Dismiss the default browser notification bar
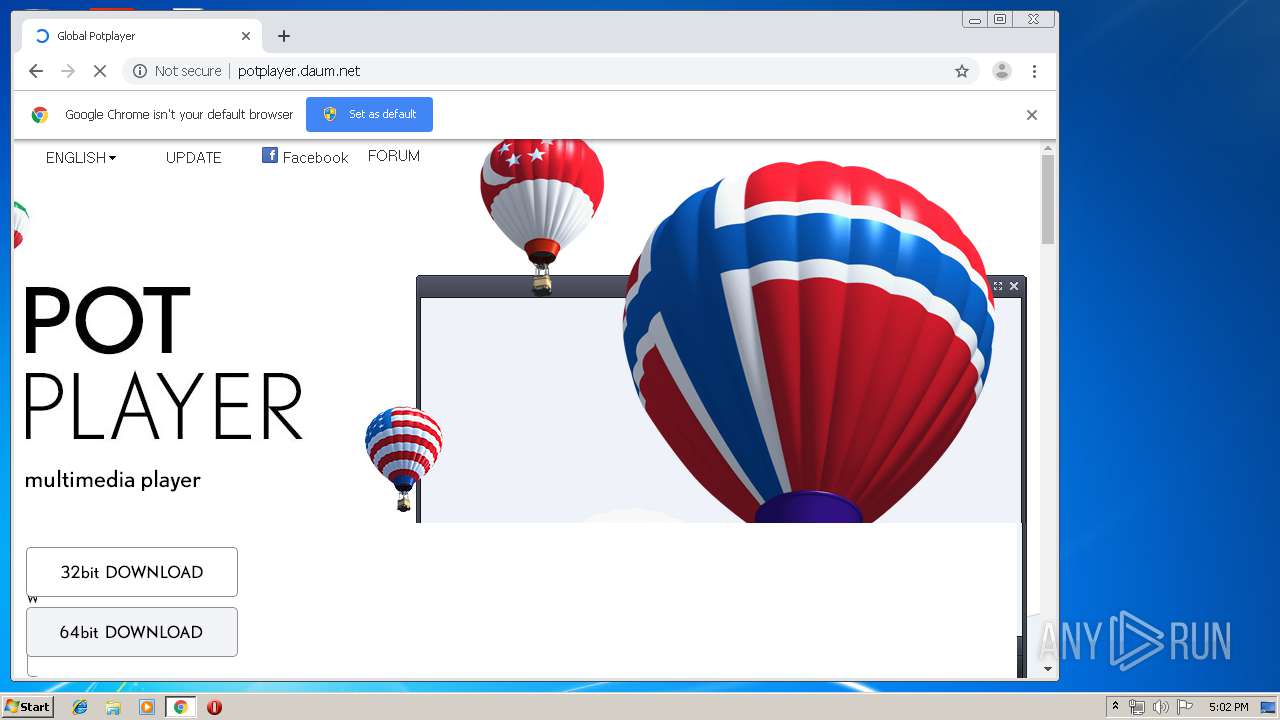Image resolution: width=1280 pixels, height=720 pixels. point(1031,115)
